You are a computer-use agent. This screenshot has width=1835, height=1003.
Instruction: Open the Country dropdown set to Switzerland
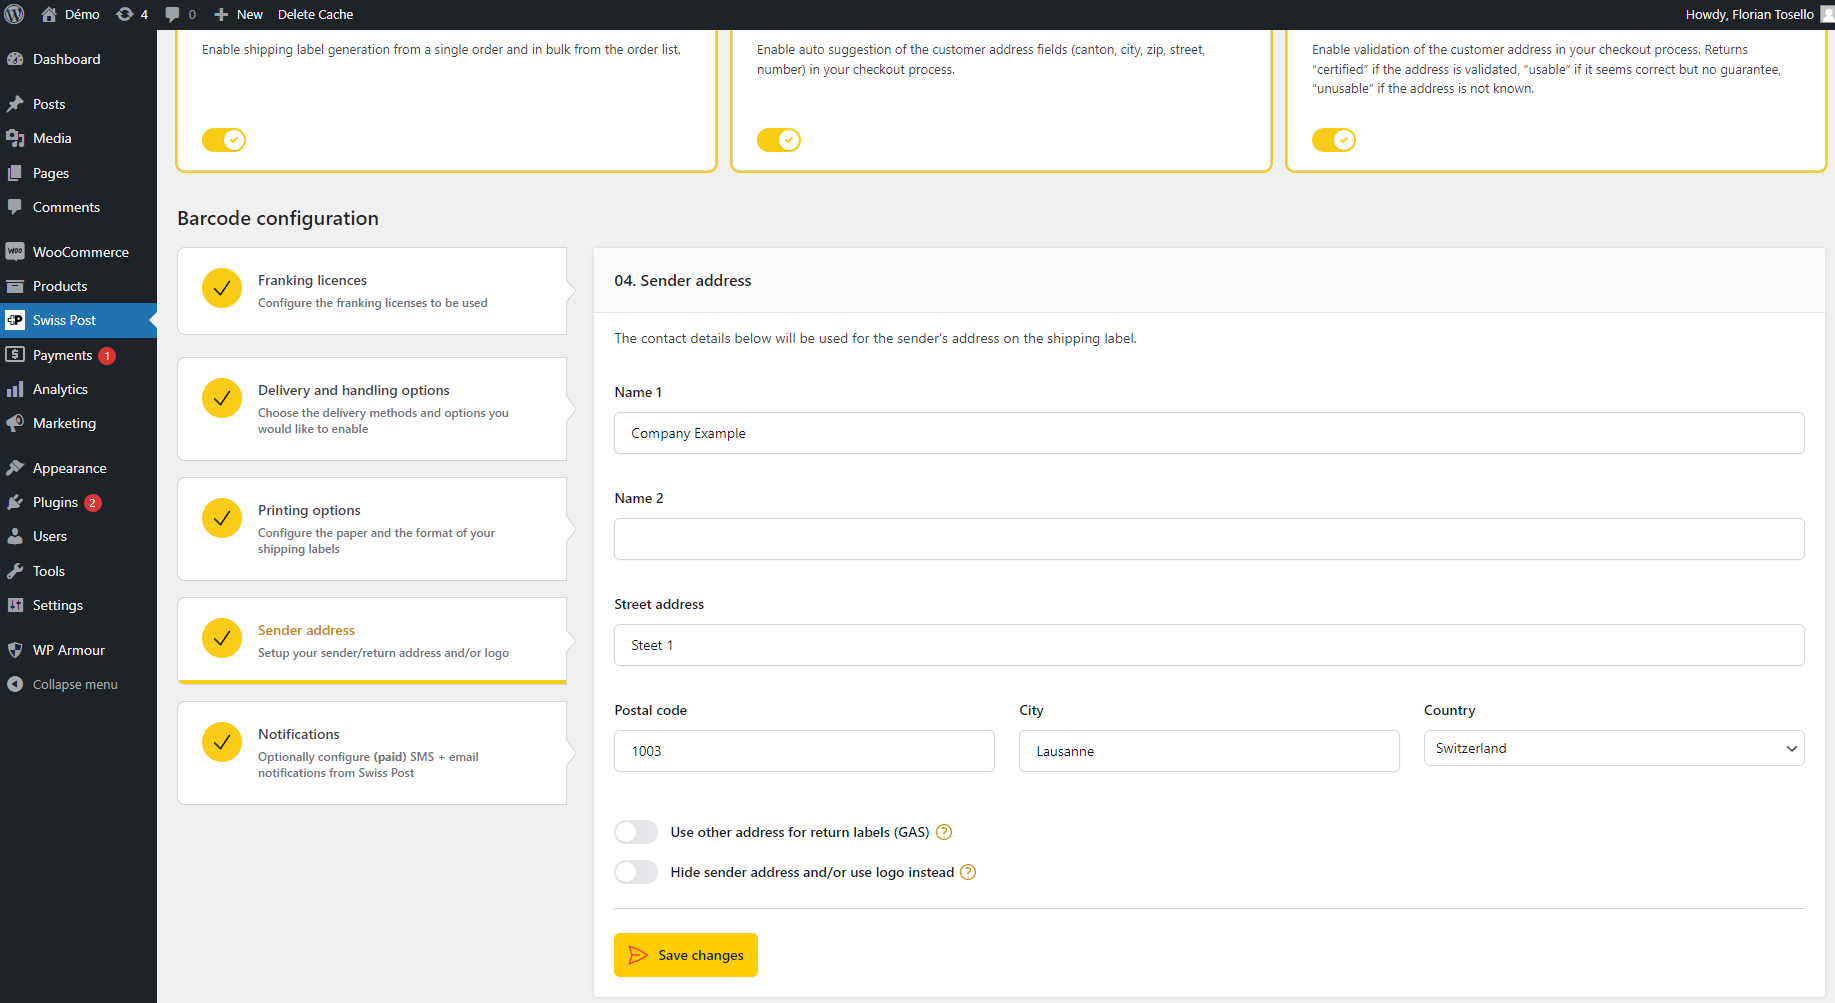(1612, 748)
